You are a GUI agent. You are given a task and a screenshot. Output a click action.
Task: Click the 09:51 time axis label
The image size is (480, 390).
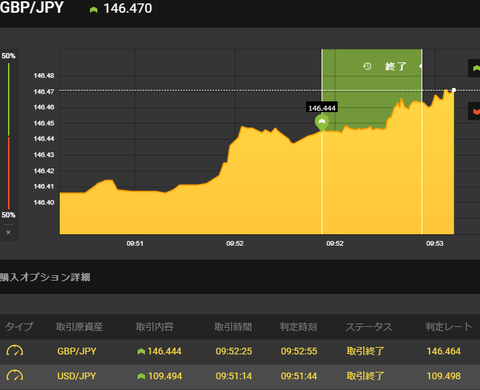[x=135, y=244]
